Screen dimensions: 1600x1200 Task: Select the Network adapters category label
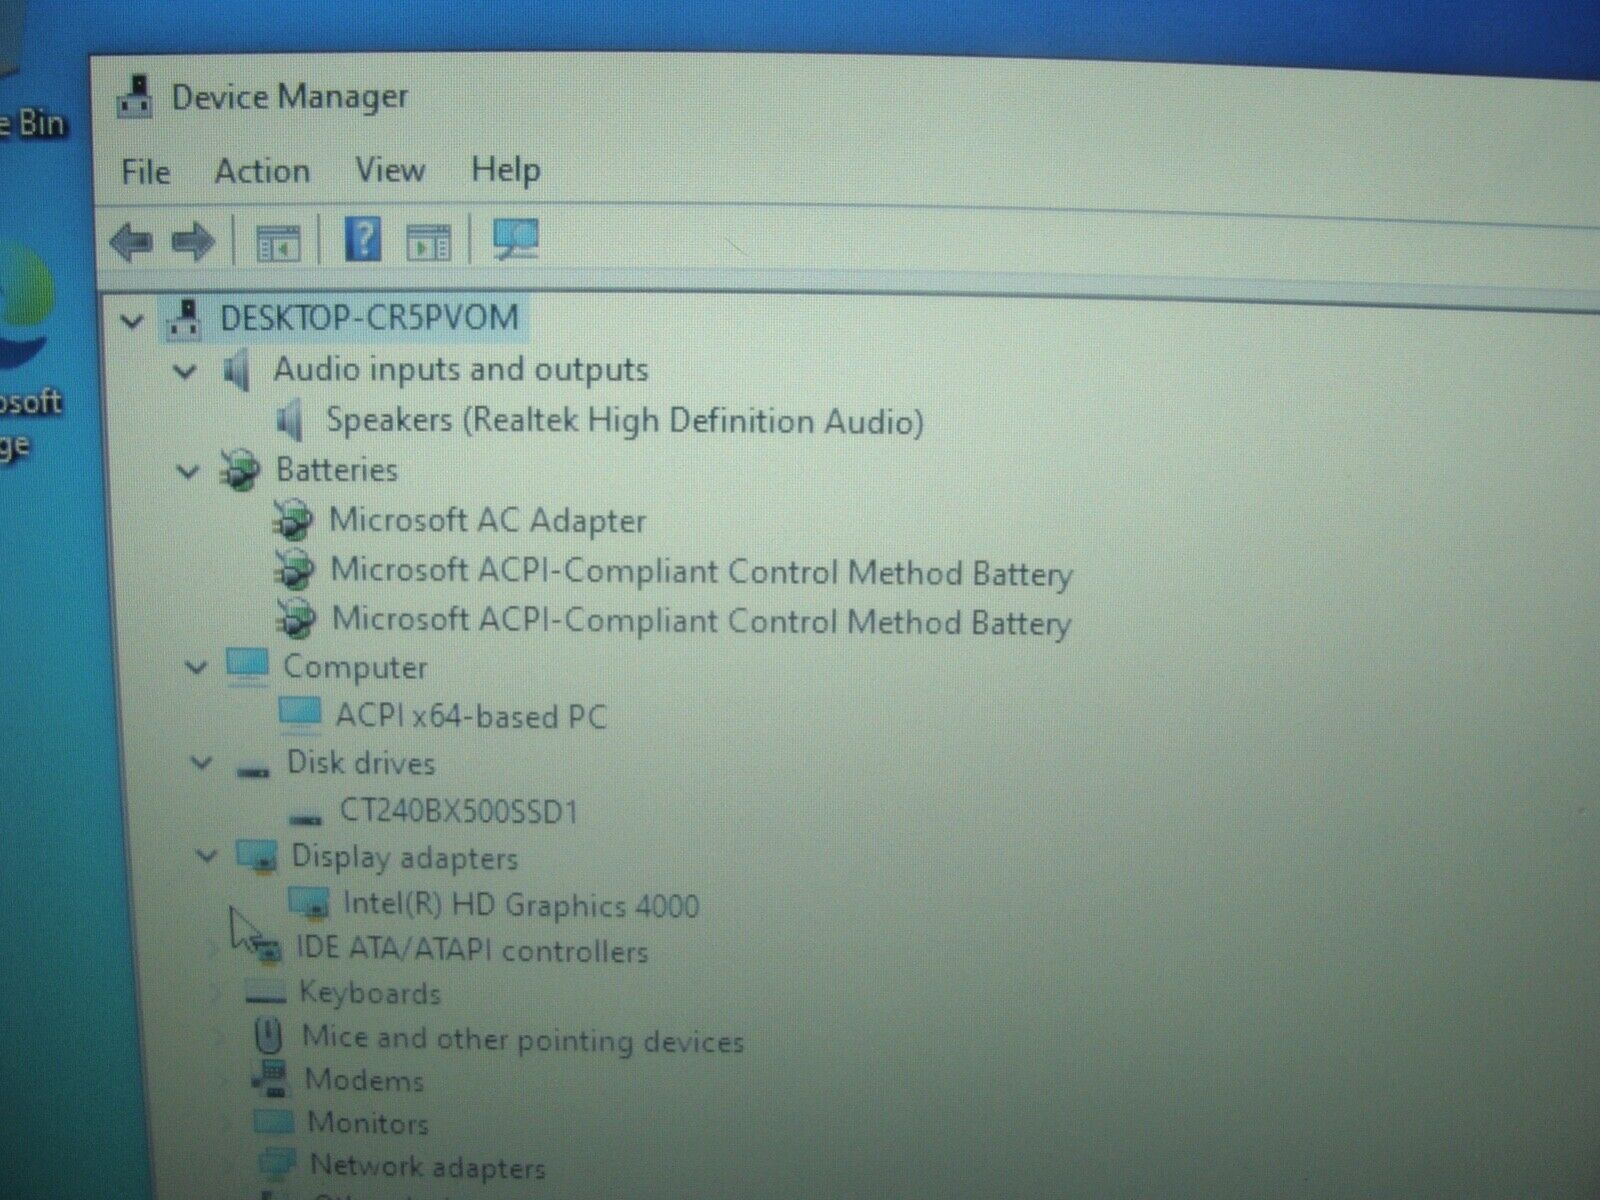428,1166
